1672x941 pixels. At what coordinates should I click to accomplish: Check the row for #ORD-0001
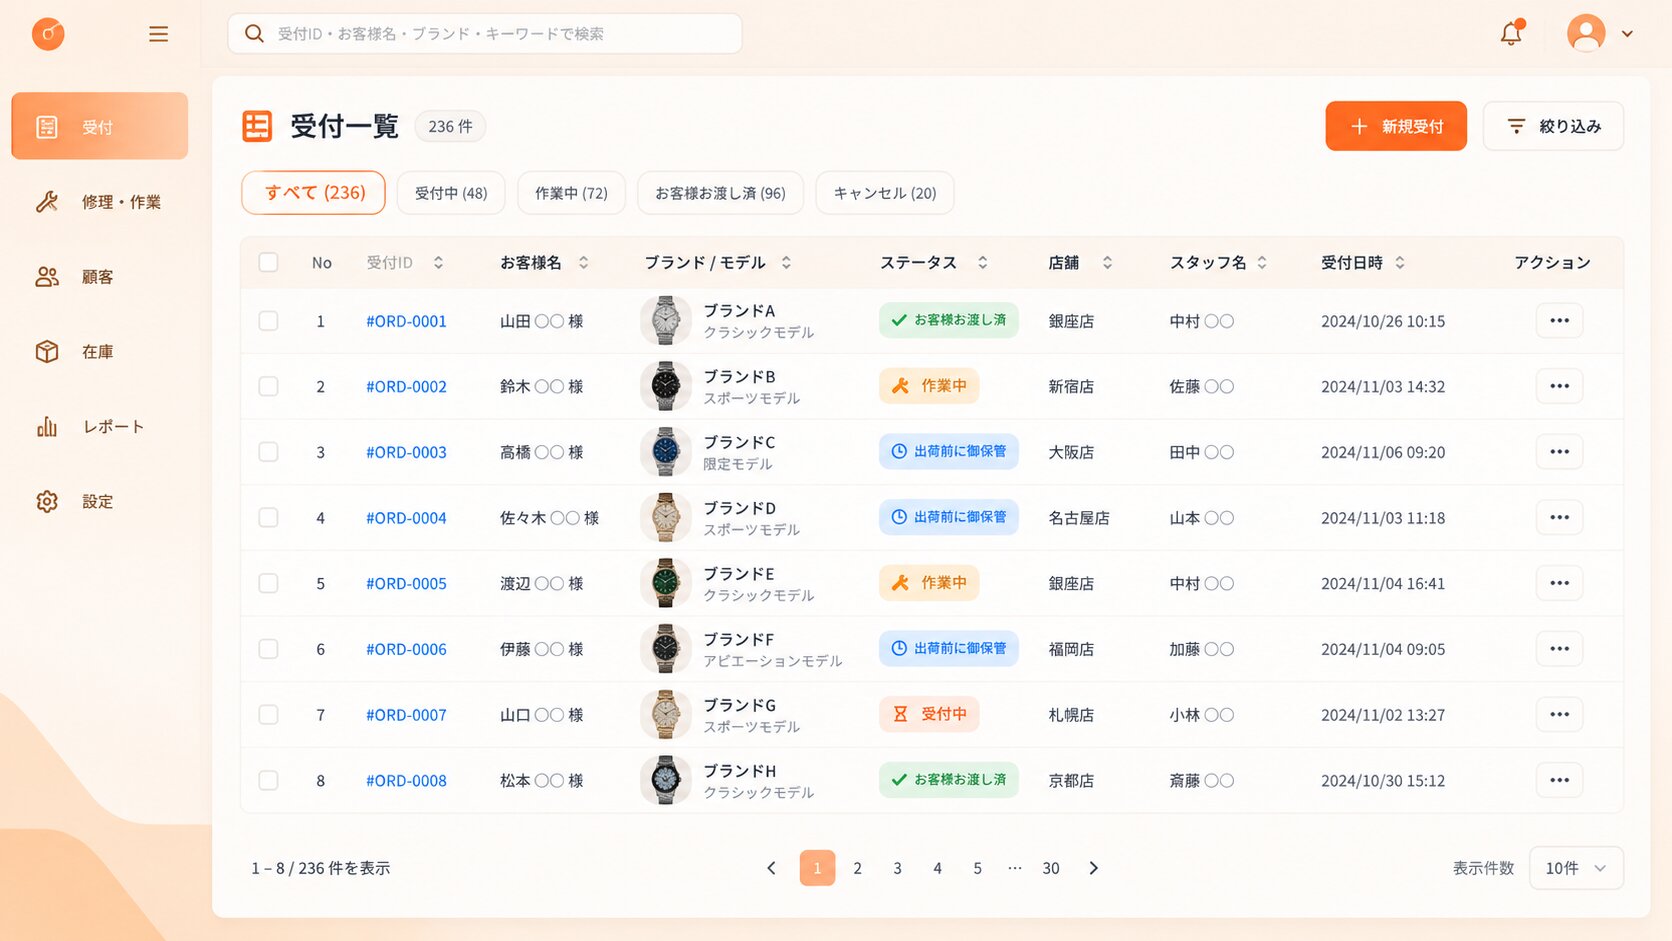pos(268,321)
